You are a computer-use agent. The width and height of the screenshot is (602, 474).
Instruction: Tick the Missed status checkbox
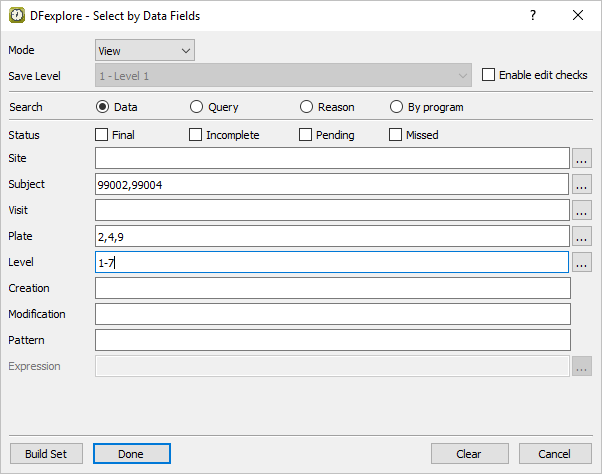(x=396, y=135)
